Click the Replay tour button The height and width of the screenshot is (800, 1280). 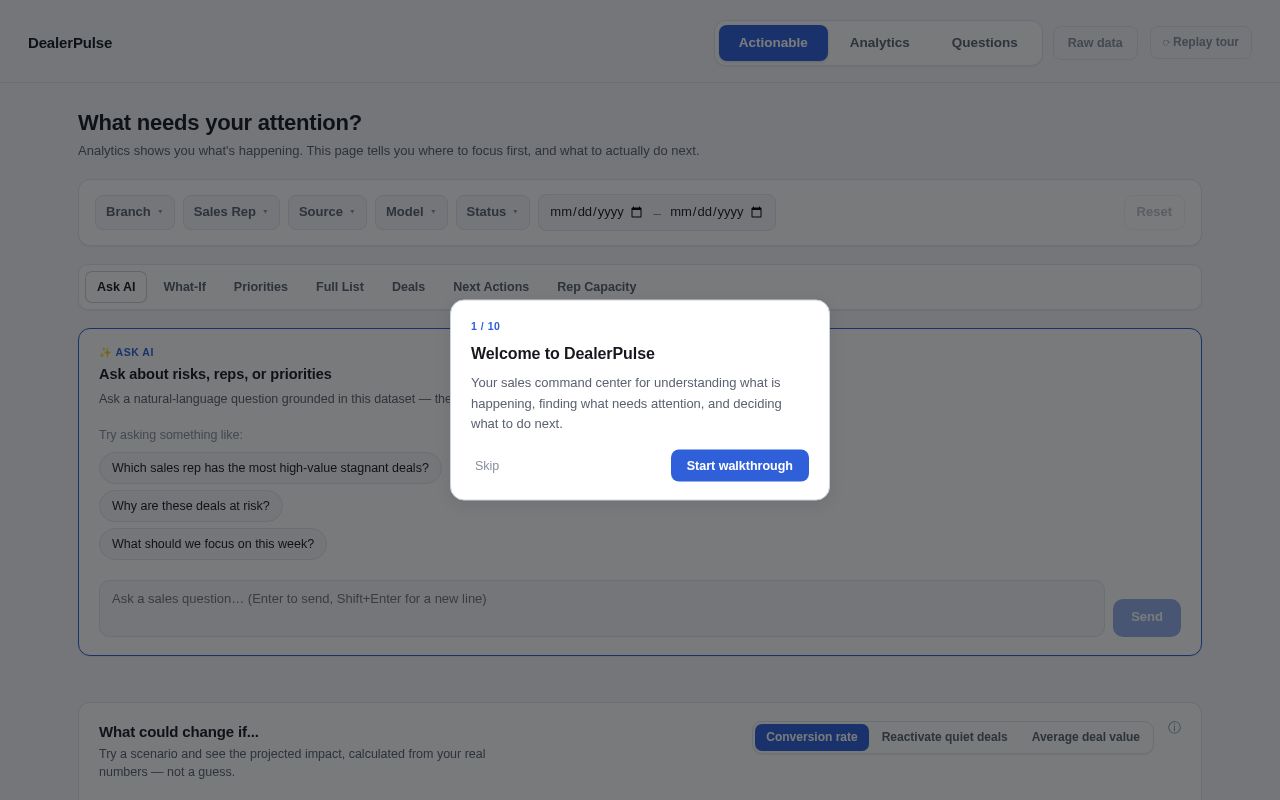click(1201, 42)
